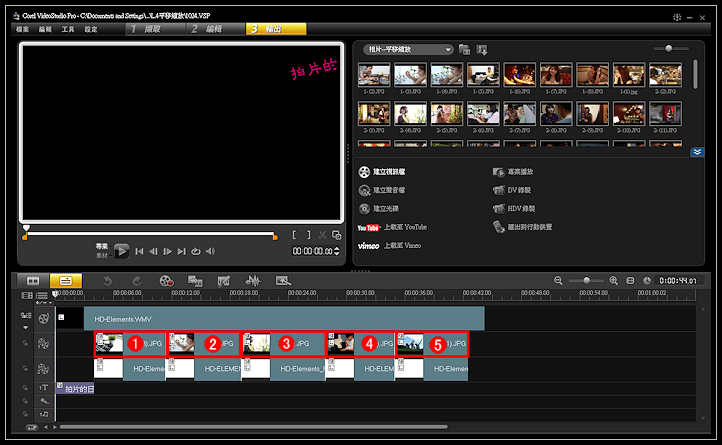Expand the library with blue double chevron
The width and height of the screenshot is (722, 445).
click(x=697, y=152)
